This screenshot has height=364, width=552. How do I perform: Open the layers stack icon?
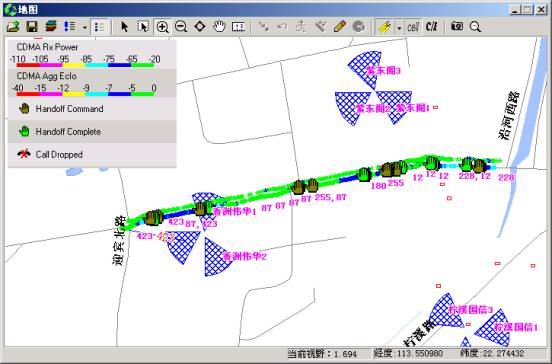51,27
